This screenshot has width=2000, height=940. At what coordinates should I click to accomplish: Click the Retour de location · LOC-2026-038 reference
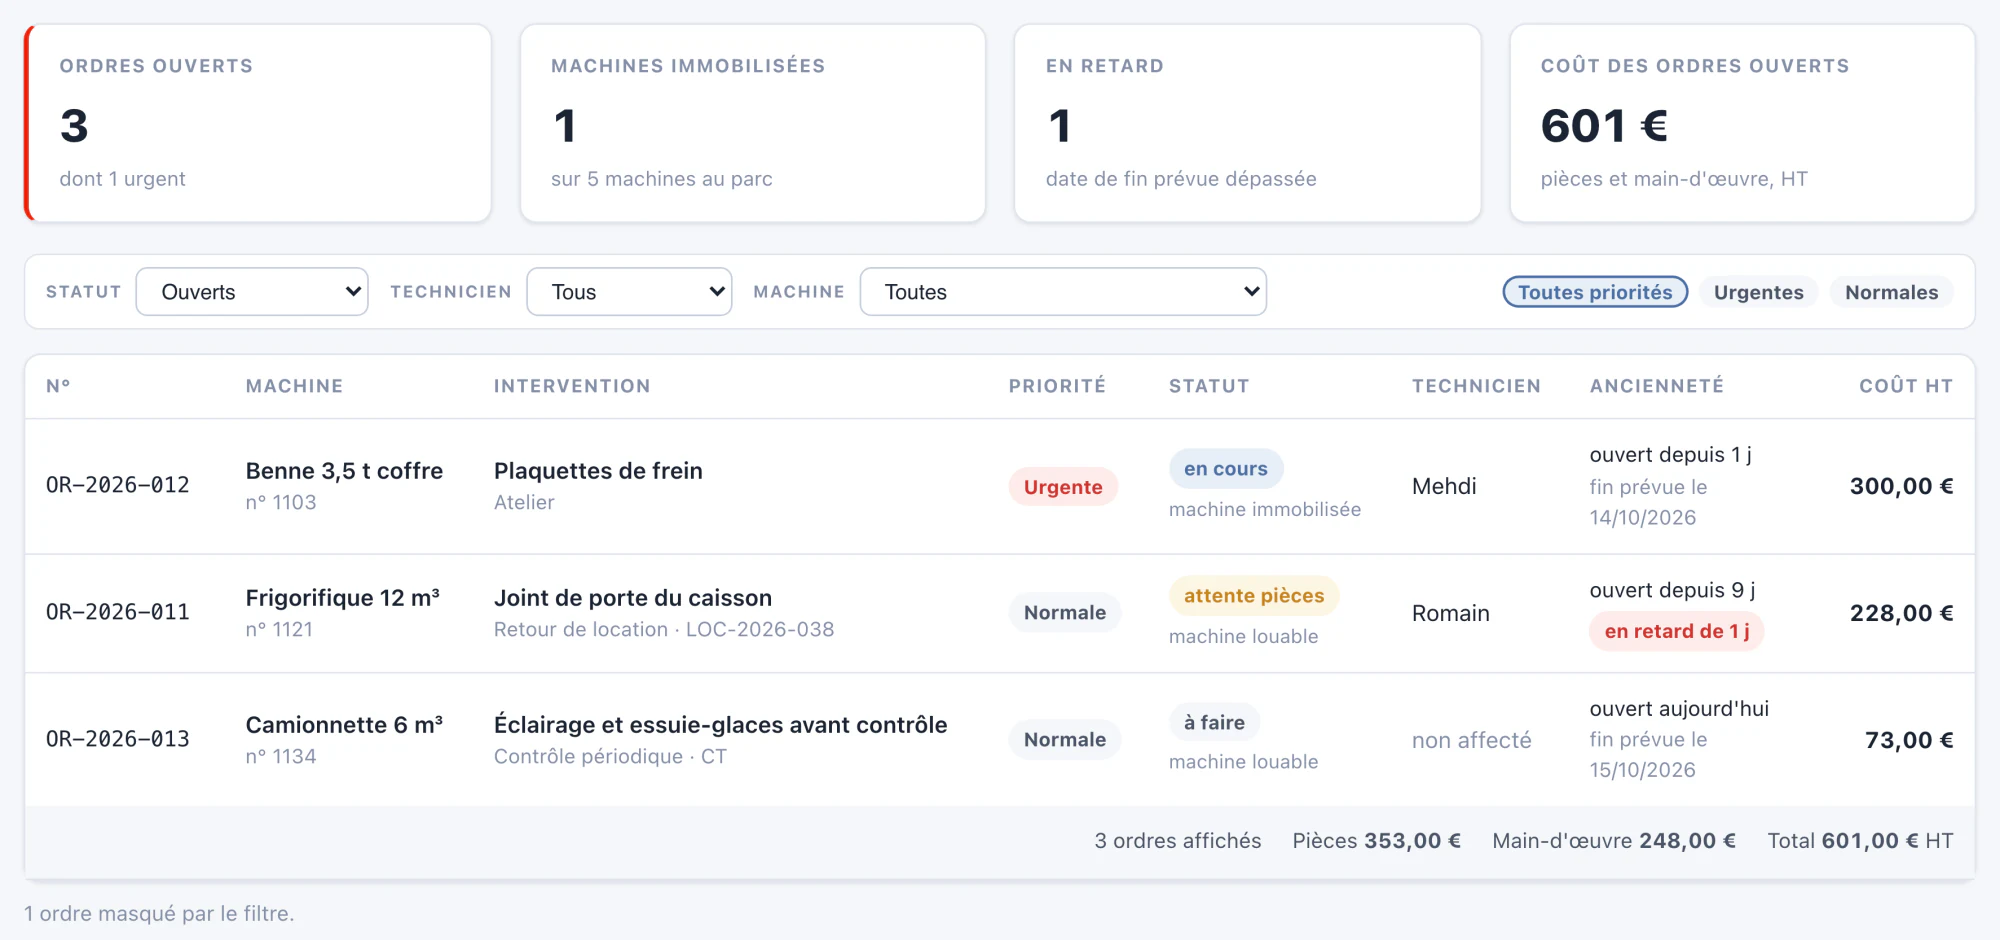[664, 629]
